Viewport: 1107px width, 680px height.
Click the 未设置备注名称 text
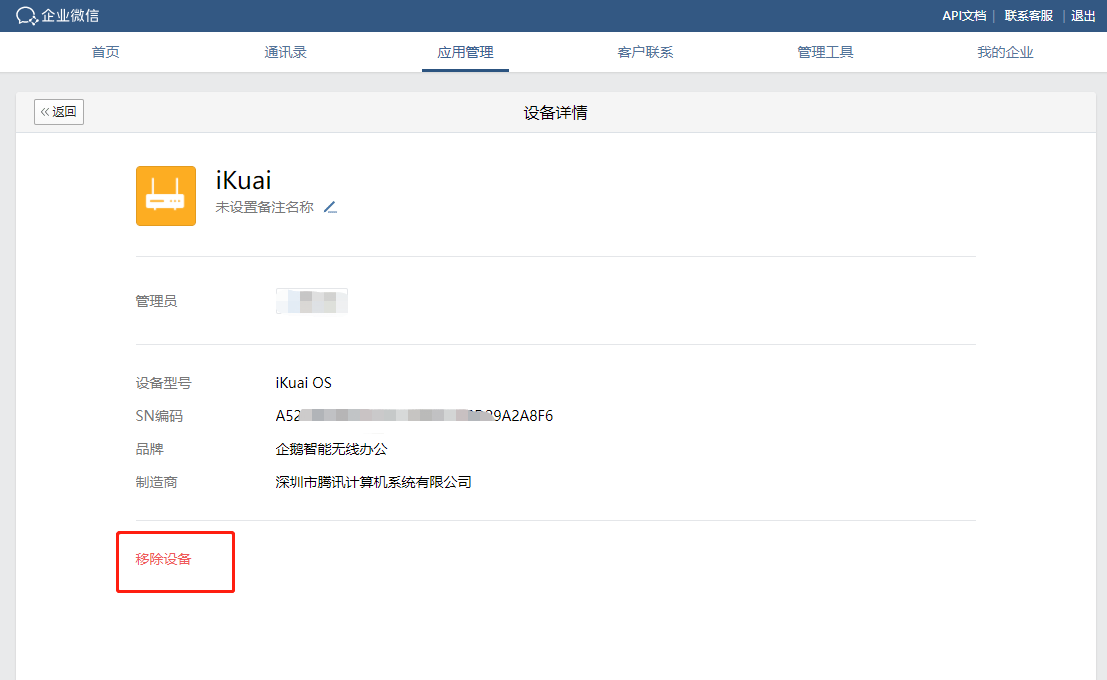(265, 207)
